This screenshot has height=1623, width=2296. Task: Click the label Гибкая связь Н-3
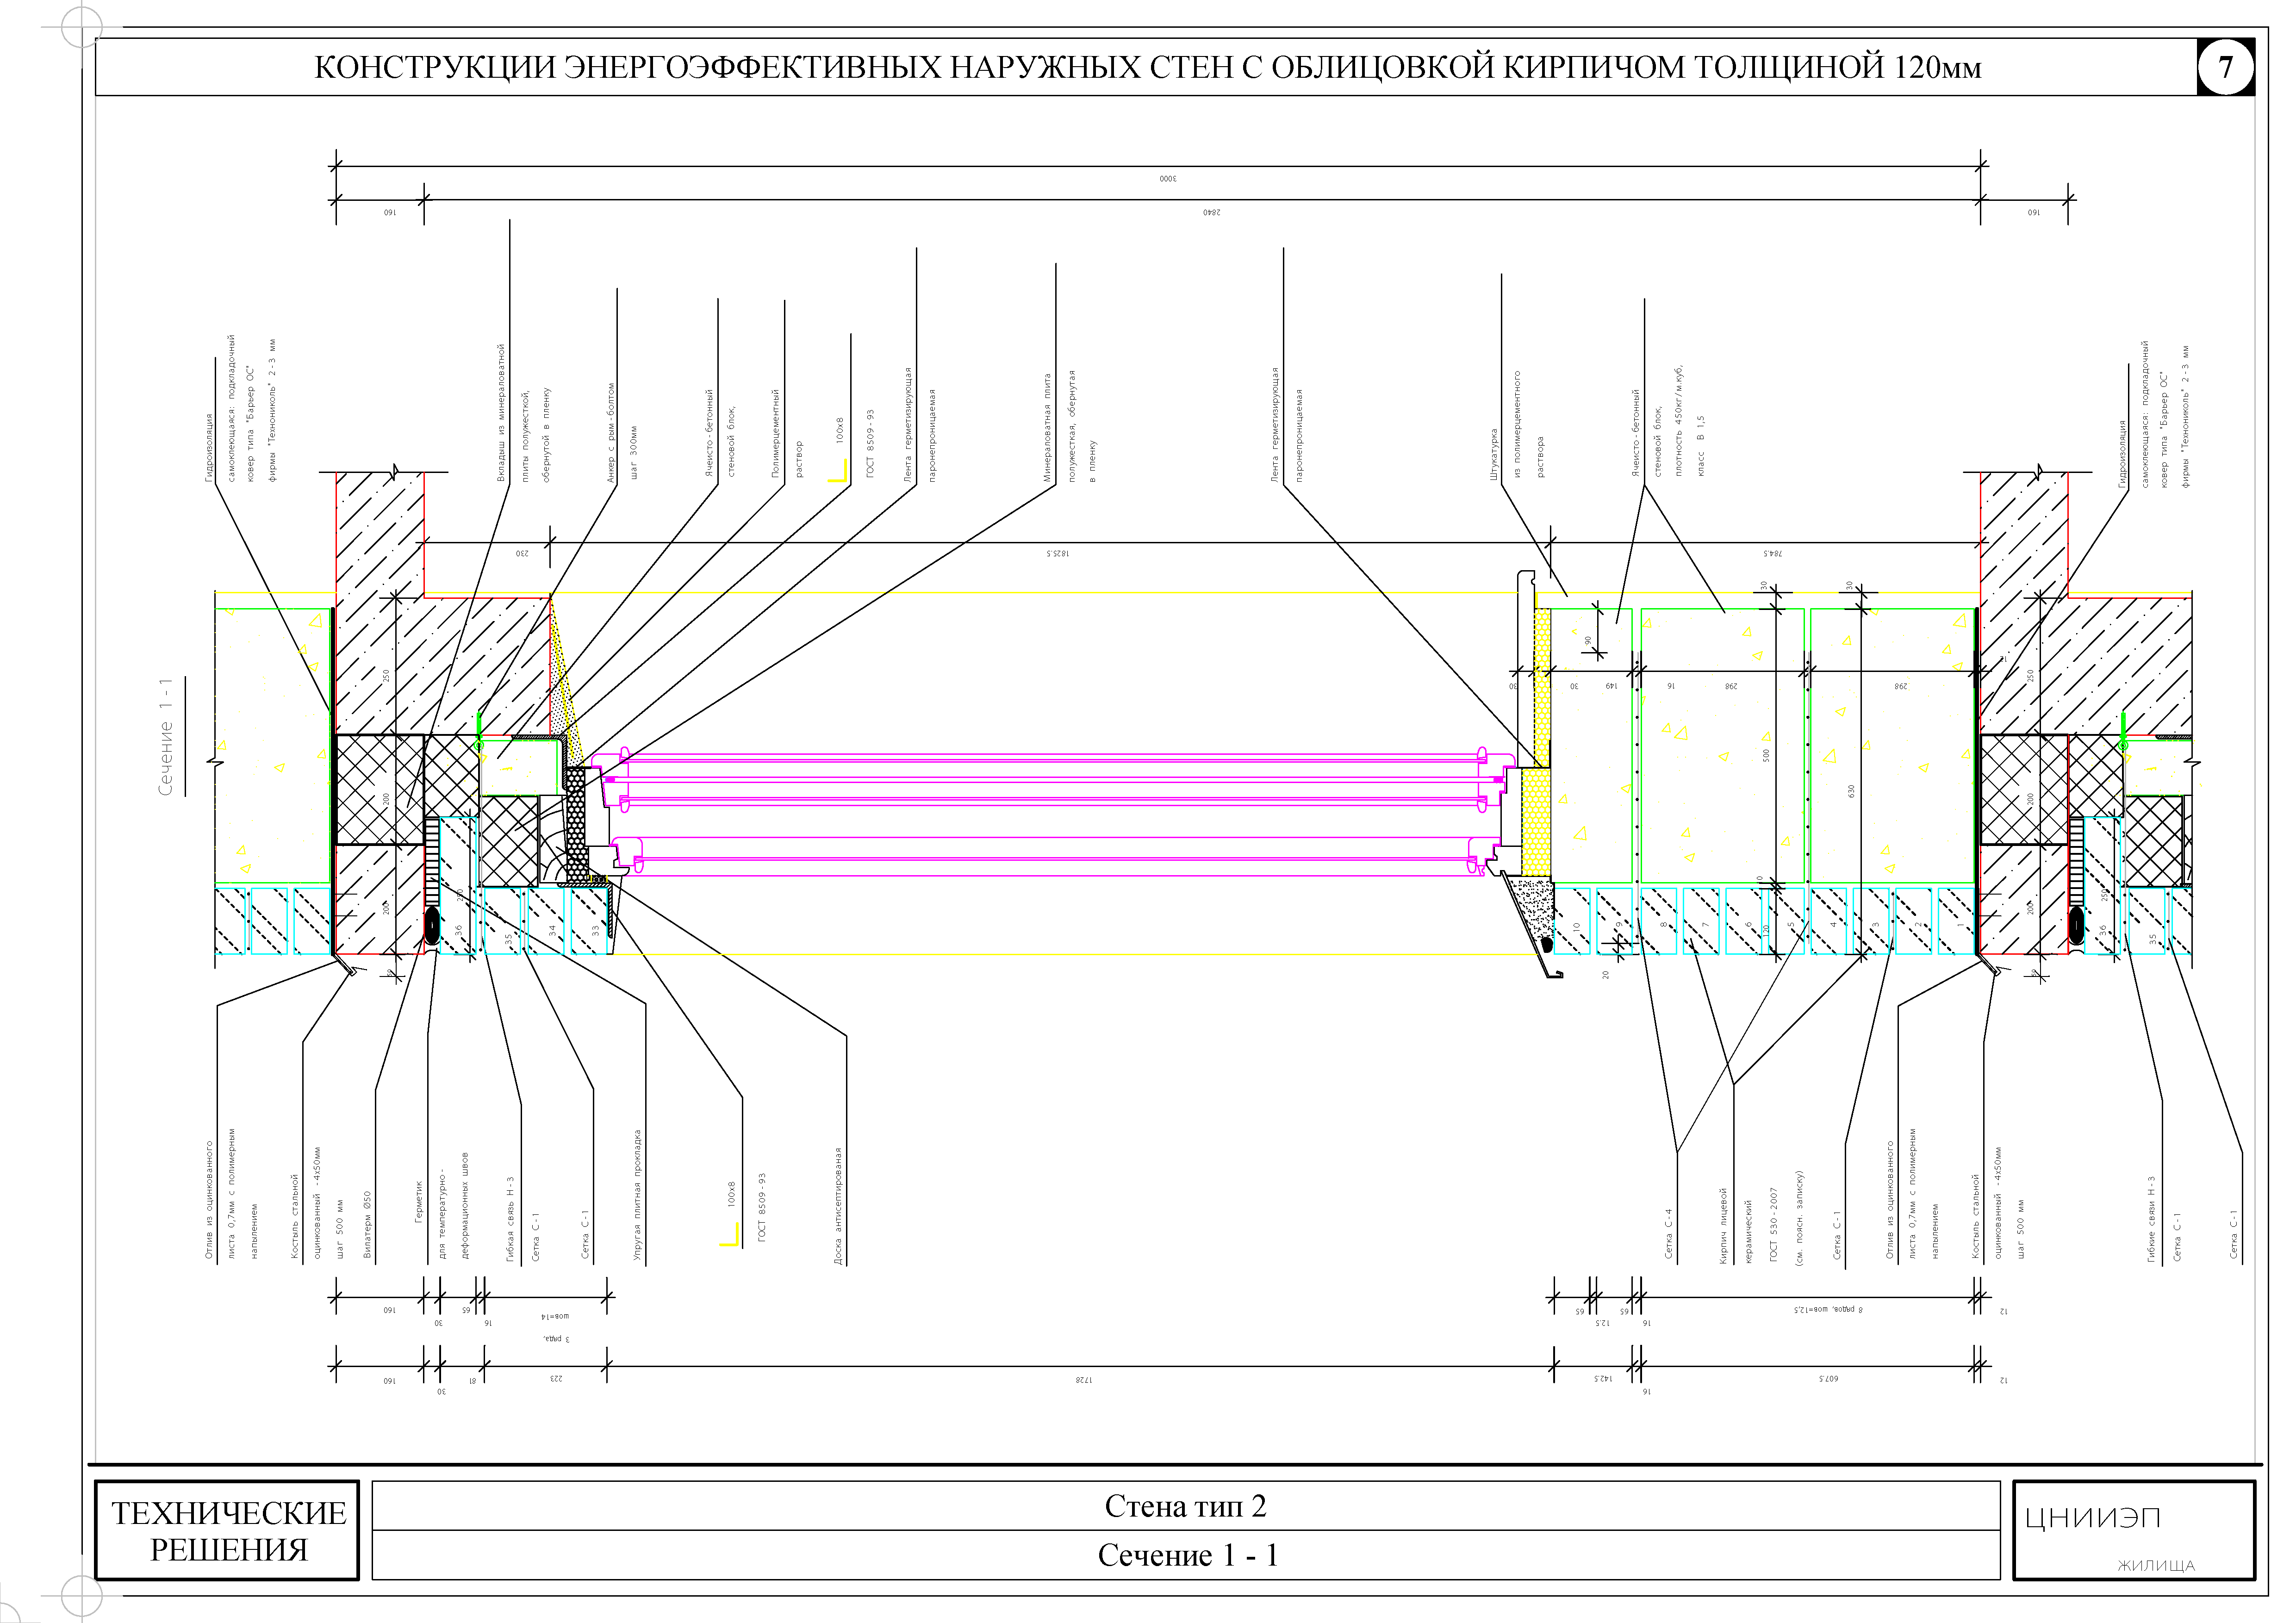511,1219
